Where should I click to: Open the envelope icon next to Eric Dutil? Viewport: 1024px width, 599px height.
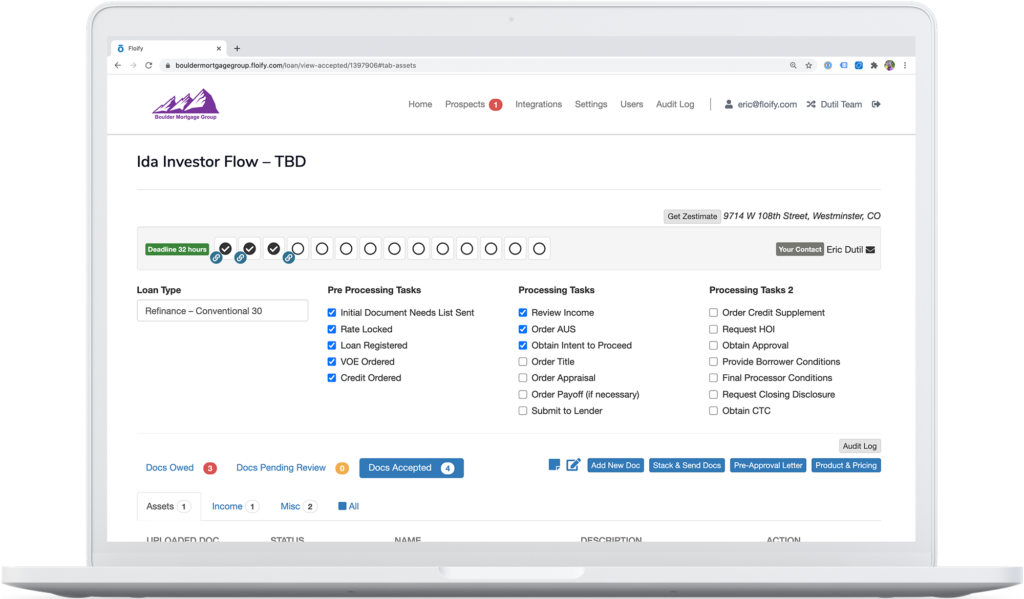(869, 248)
